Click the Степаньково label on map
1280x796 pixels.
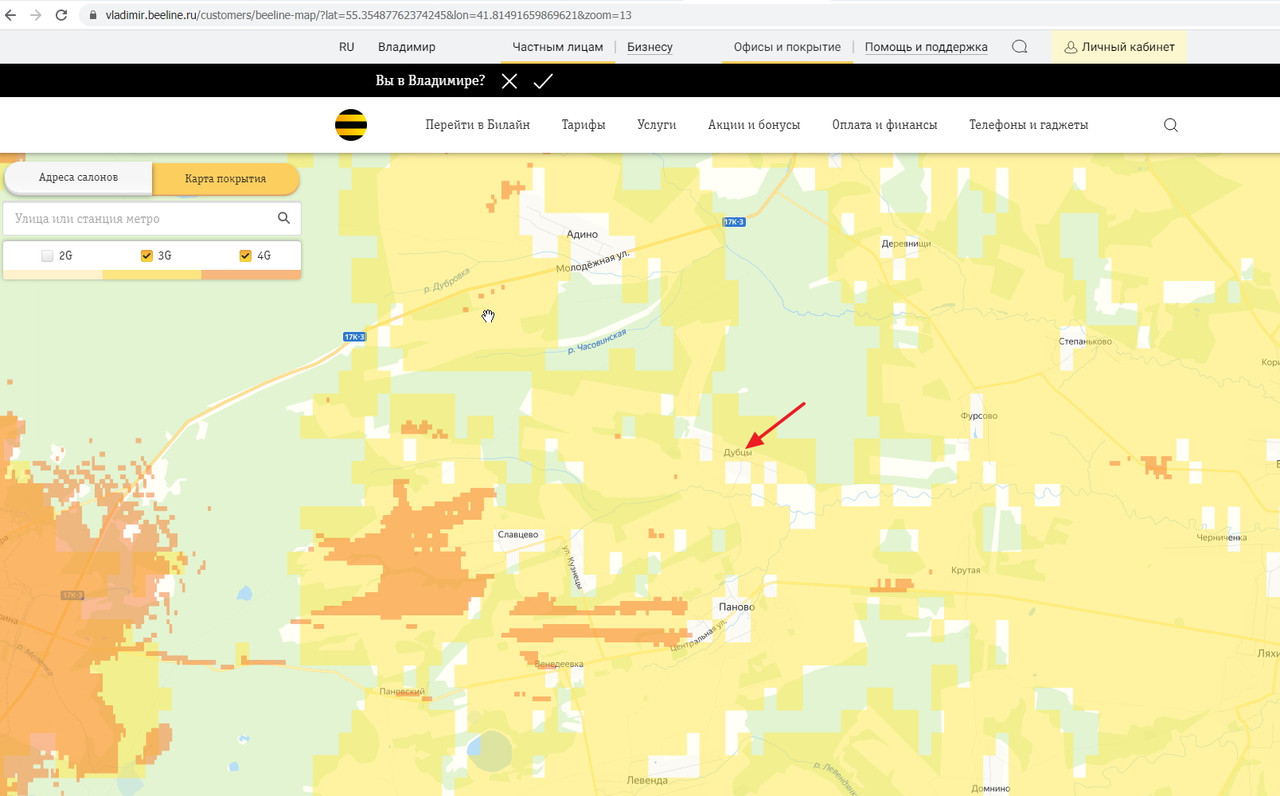[x=1085, y=342]
